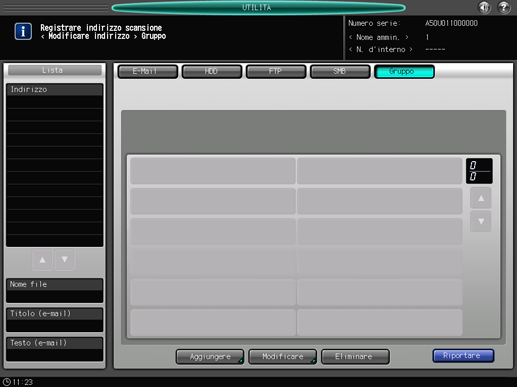The image size is (517, 387).
Task: Open the FTP tab
Action: [276, 71]
